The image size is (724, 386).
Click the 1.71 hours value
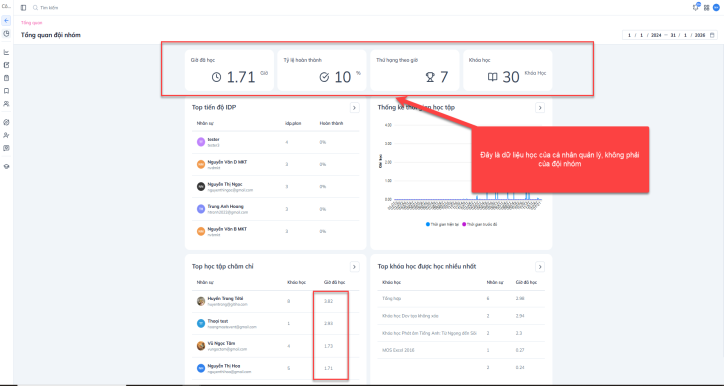(x=241, y=77)
